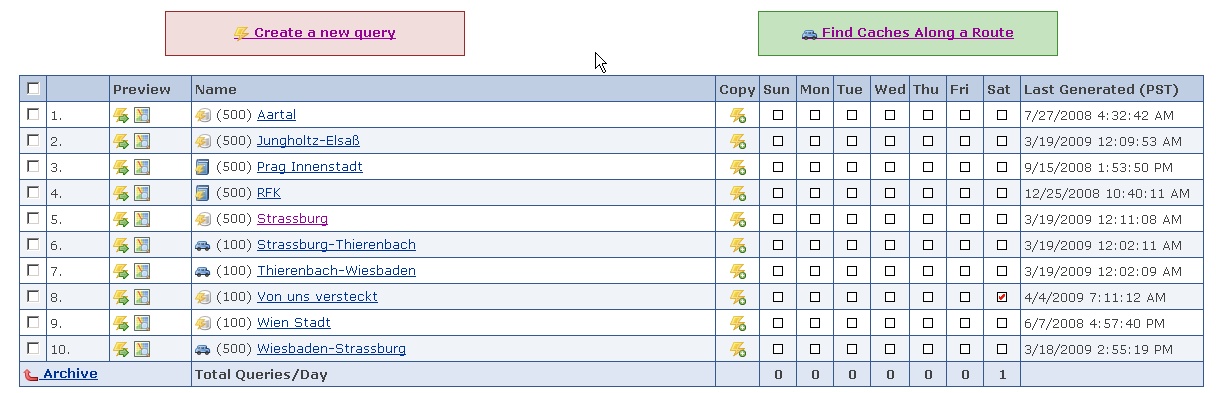Click the copy icon for Thierenbach-Wiesbaden query
This screenshot has width=1216, height=393.
click(738, 271)
